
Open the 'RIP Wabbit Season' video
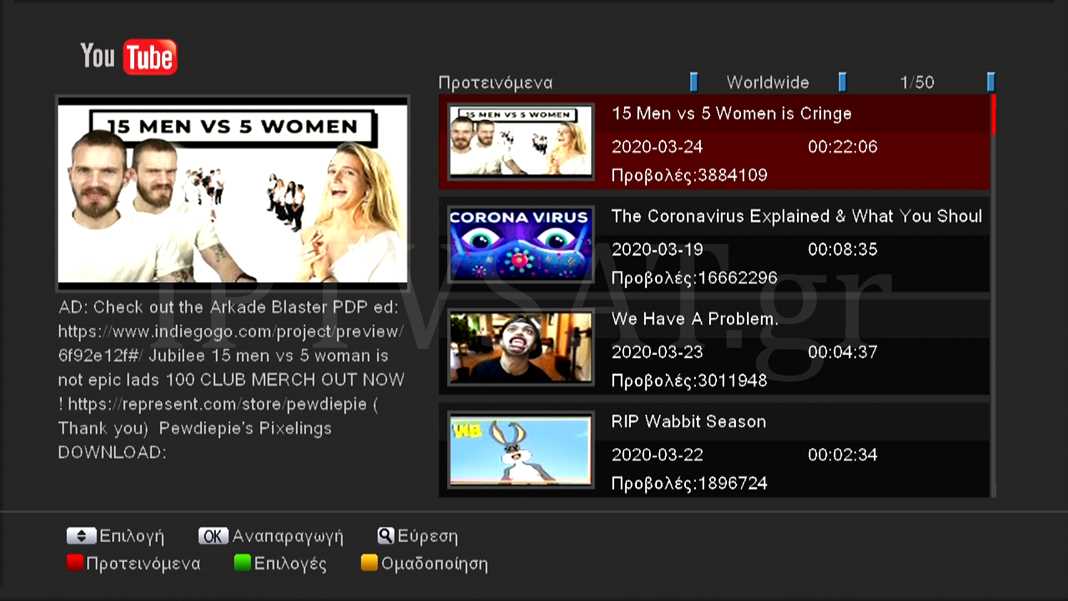coord(688,422)
